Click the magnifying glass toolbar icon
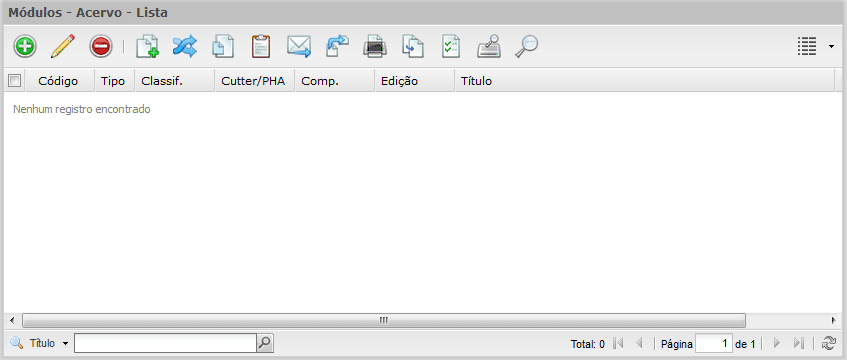Screen dimensions: 847x360 (526, 46)
